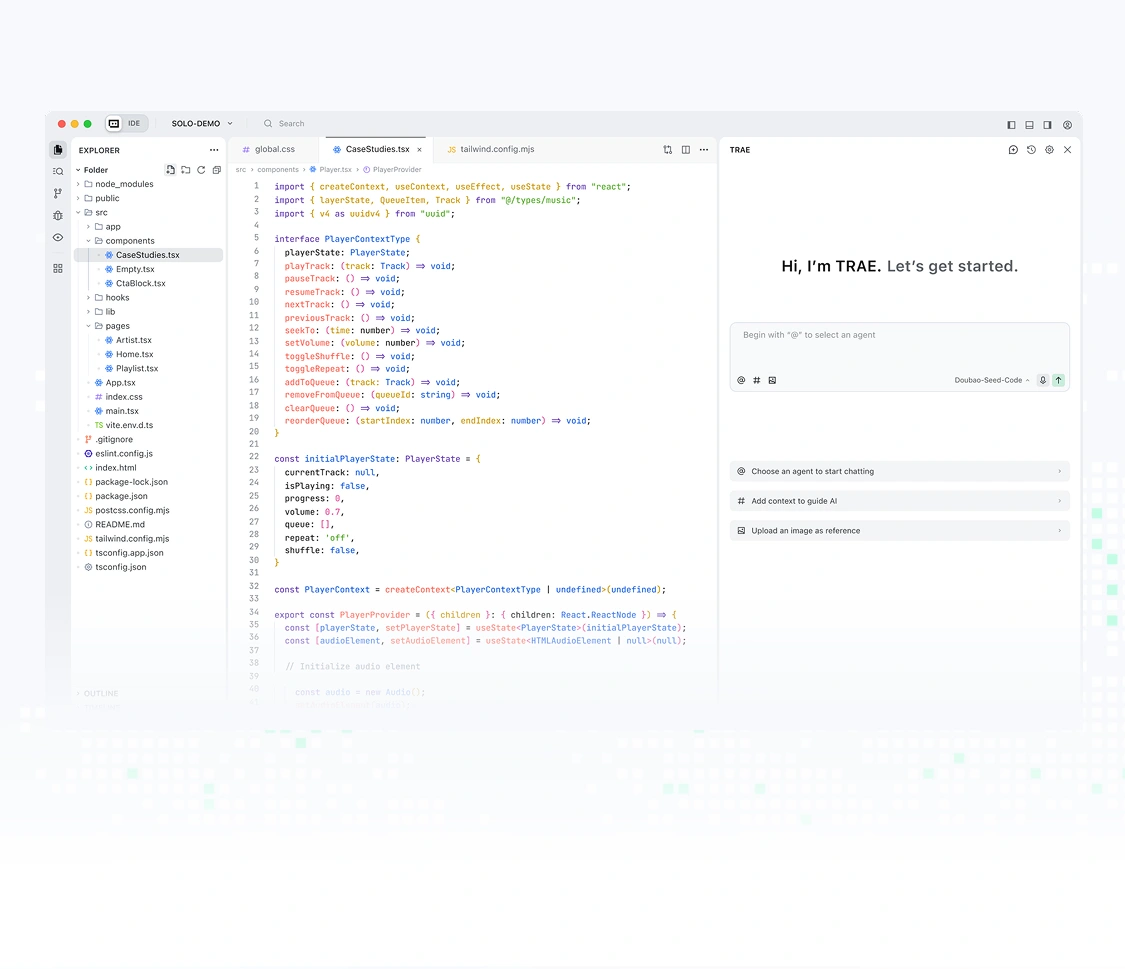Click the New File icon in Explorer
Image resolution: width=1125 pixels, height=969 pixels.
point(171,170)
